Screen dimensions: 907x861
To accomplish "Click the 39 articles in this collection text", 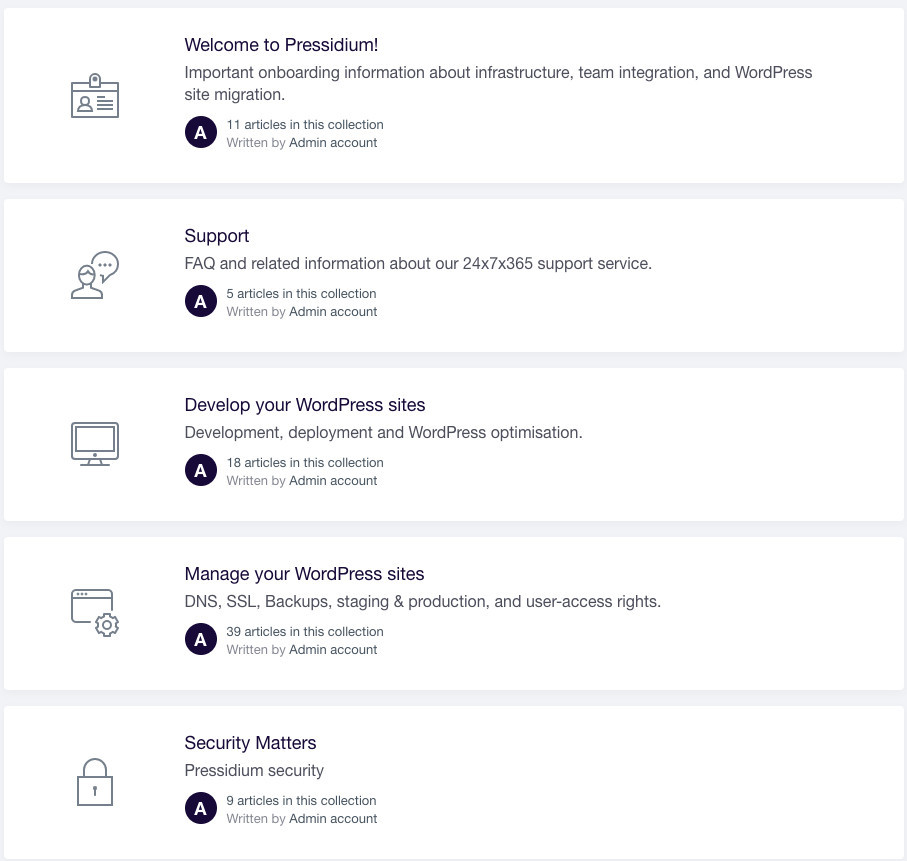I will coord(305,631).
